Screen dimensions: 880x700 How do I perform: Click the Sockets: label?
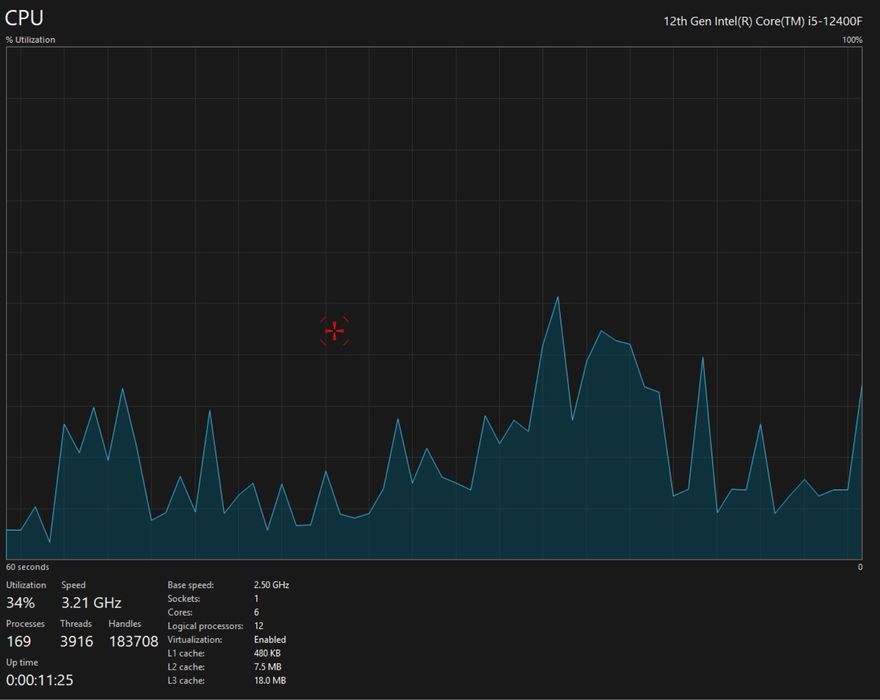(184, 598)
